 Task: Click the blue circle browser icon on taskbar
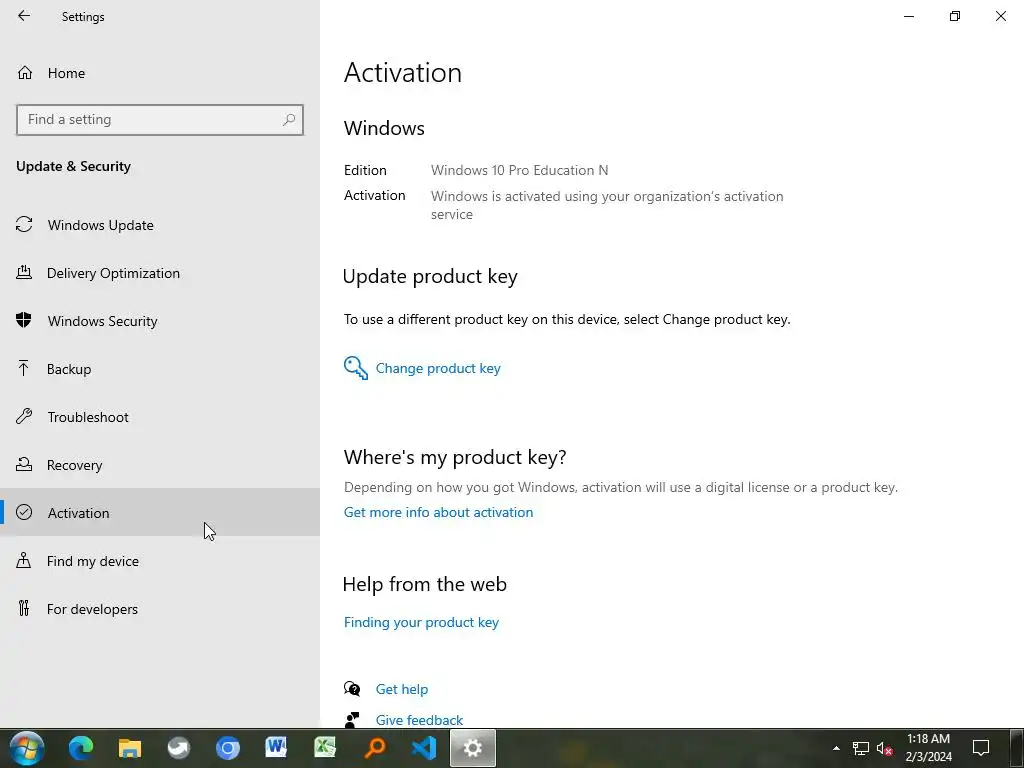(x=228, y=748)
